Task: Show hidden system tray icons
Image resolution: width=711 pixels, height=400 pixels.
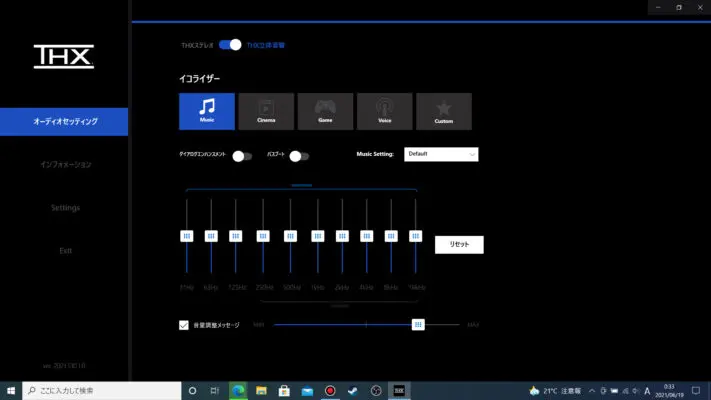Action: (x=592, y=390)
